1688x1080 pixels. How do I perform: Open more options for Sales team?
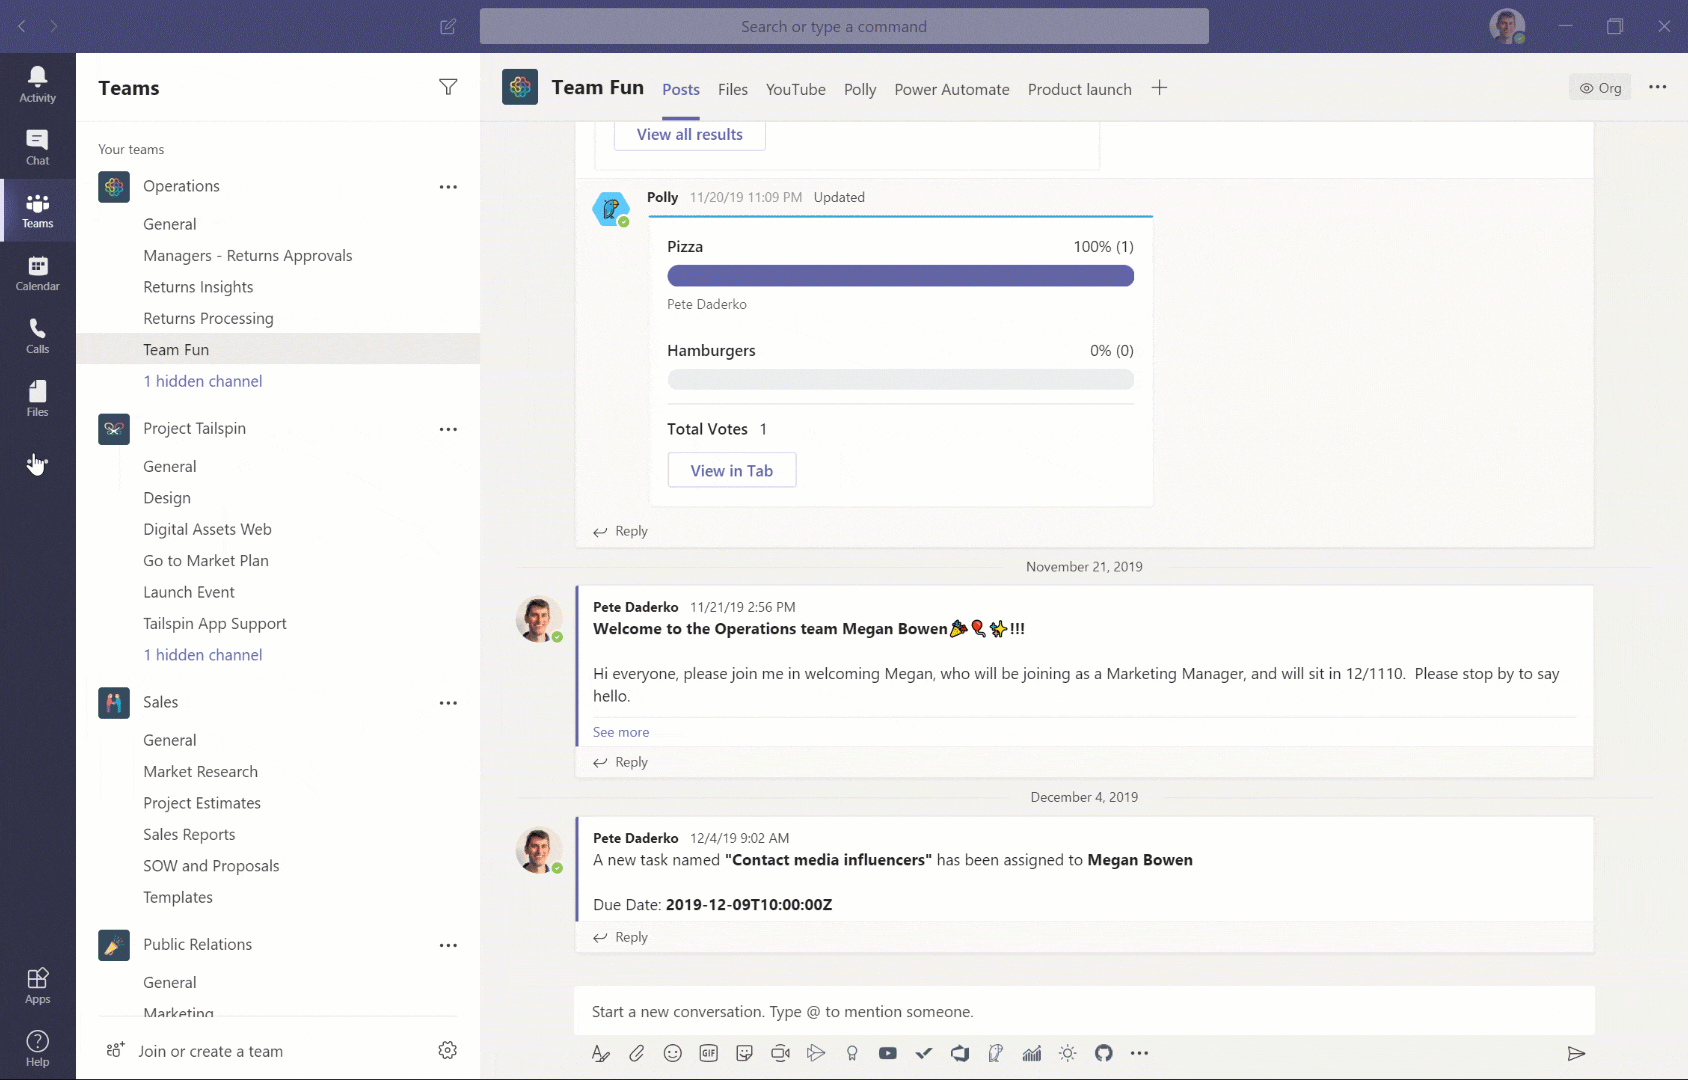[x=448, y=703]
